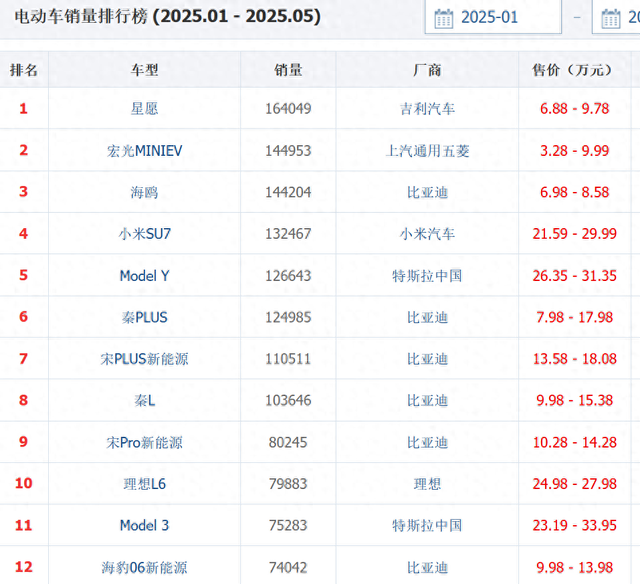Open the start date field 2025-01
Viewport: 640px width, 584px height.
(x=493, y=17)
